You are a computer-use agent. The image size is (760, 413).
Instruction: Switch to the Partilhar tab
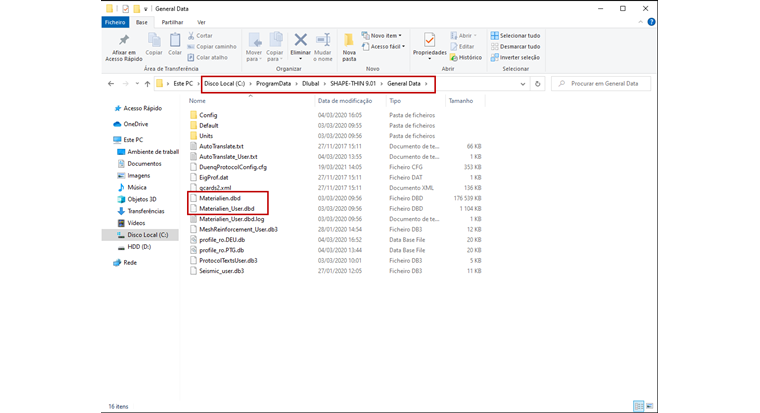click(x=172, y=22)
